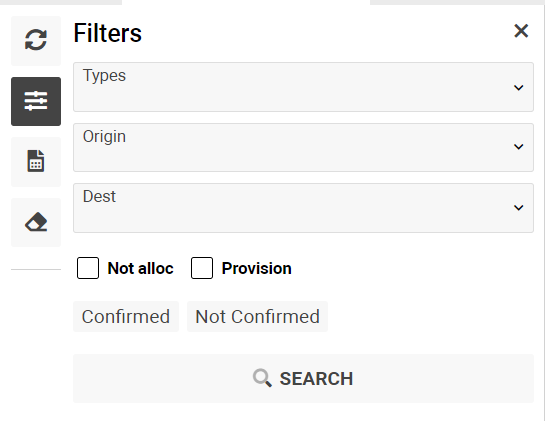Image resolution: width=545 pixels, height=421 pixels.
Task: Click the Provision label text
Action: point(257,268)
